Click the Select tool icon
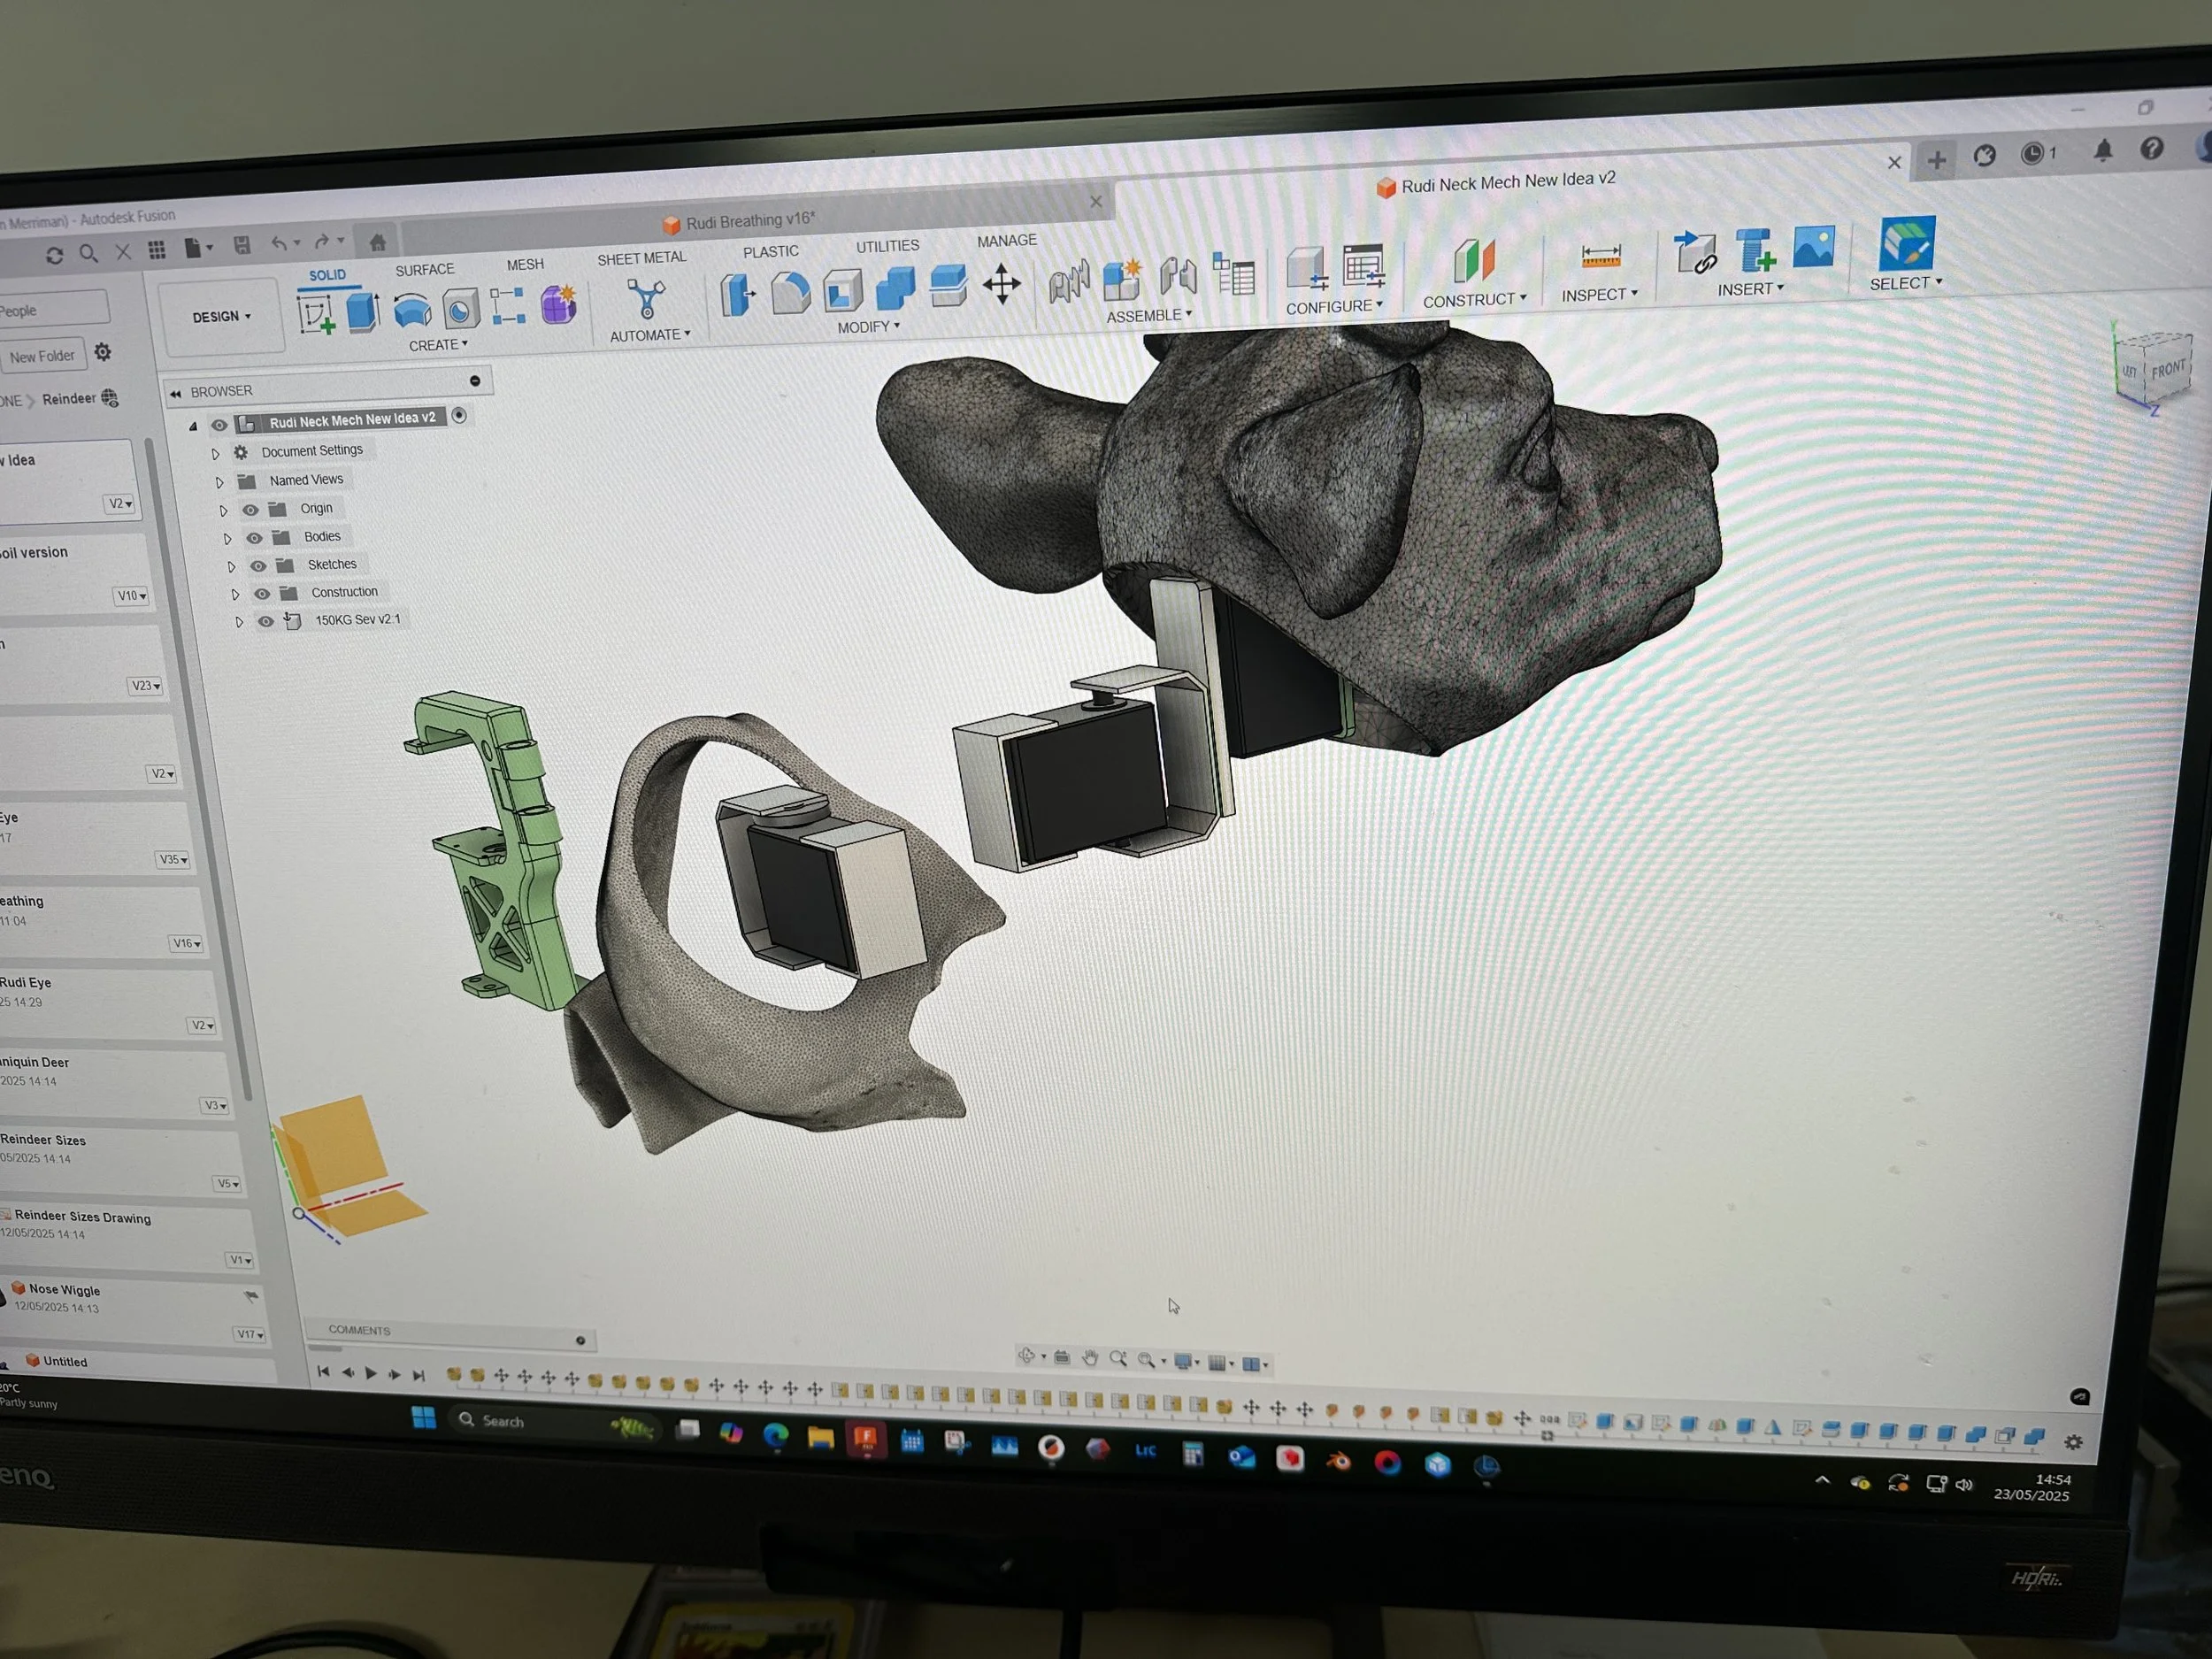The width and height of the screenshot is (2212, 1659). coord(1906,243)
